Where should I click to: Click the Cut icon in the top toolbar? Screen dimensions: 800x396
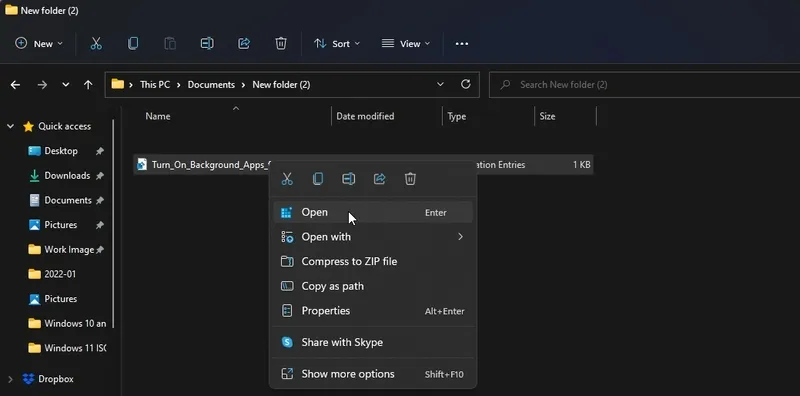[x=96, y=44]
